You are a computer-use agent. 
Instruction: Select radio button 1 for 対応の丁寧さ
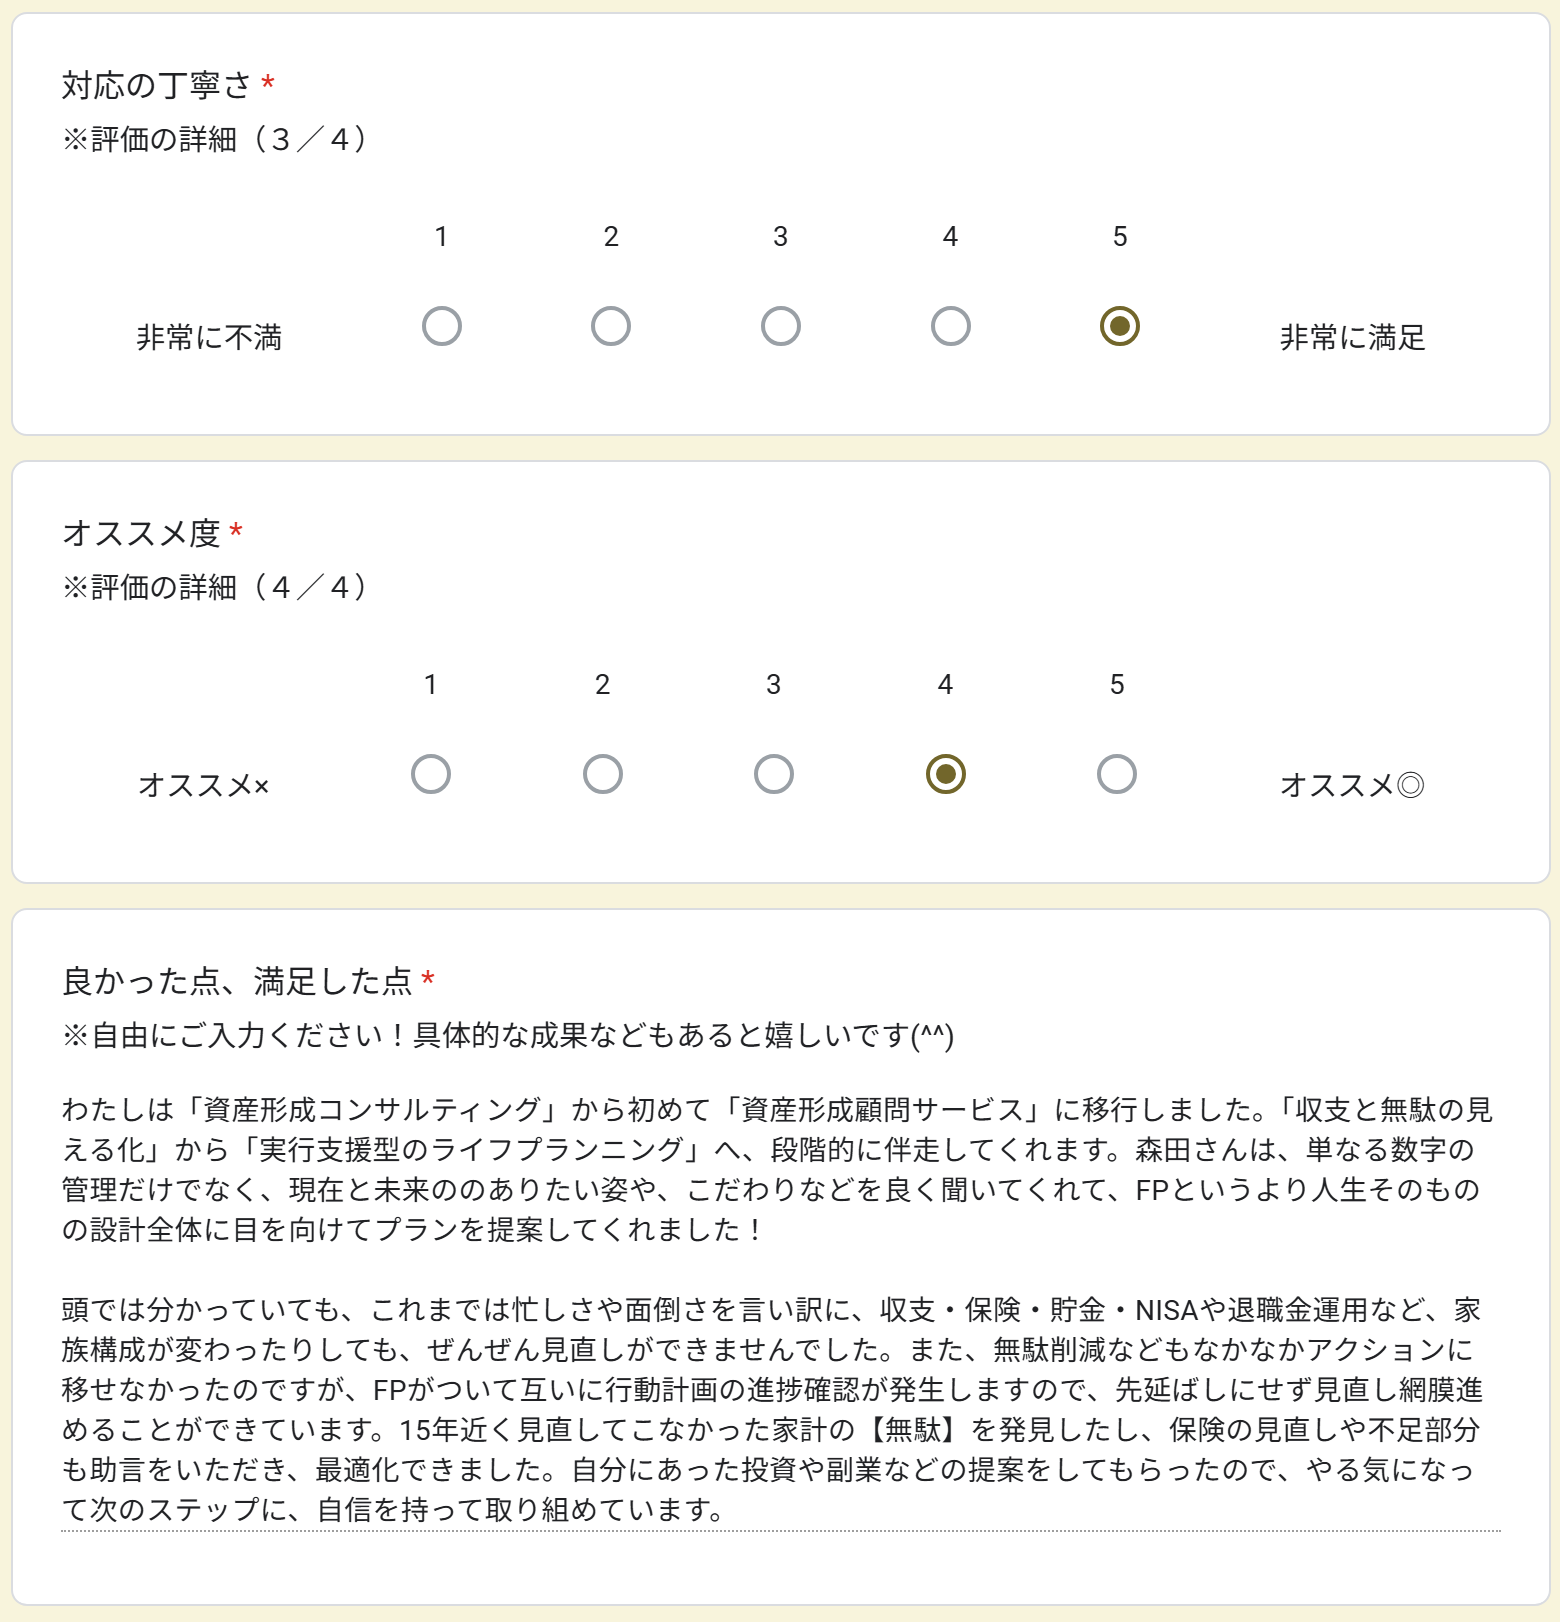tap(441, 326)
